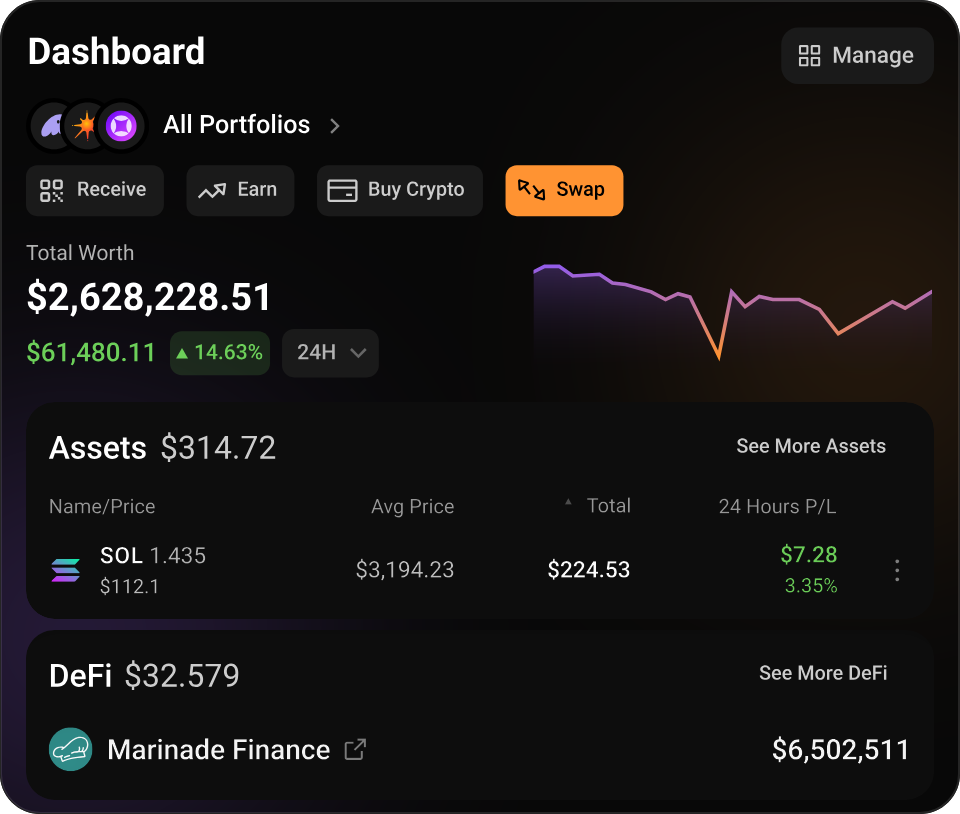Click the Swap arrows icon

[x=531, y=190]
